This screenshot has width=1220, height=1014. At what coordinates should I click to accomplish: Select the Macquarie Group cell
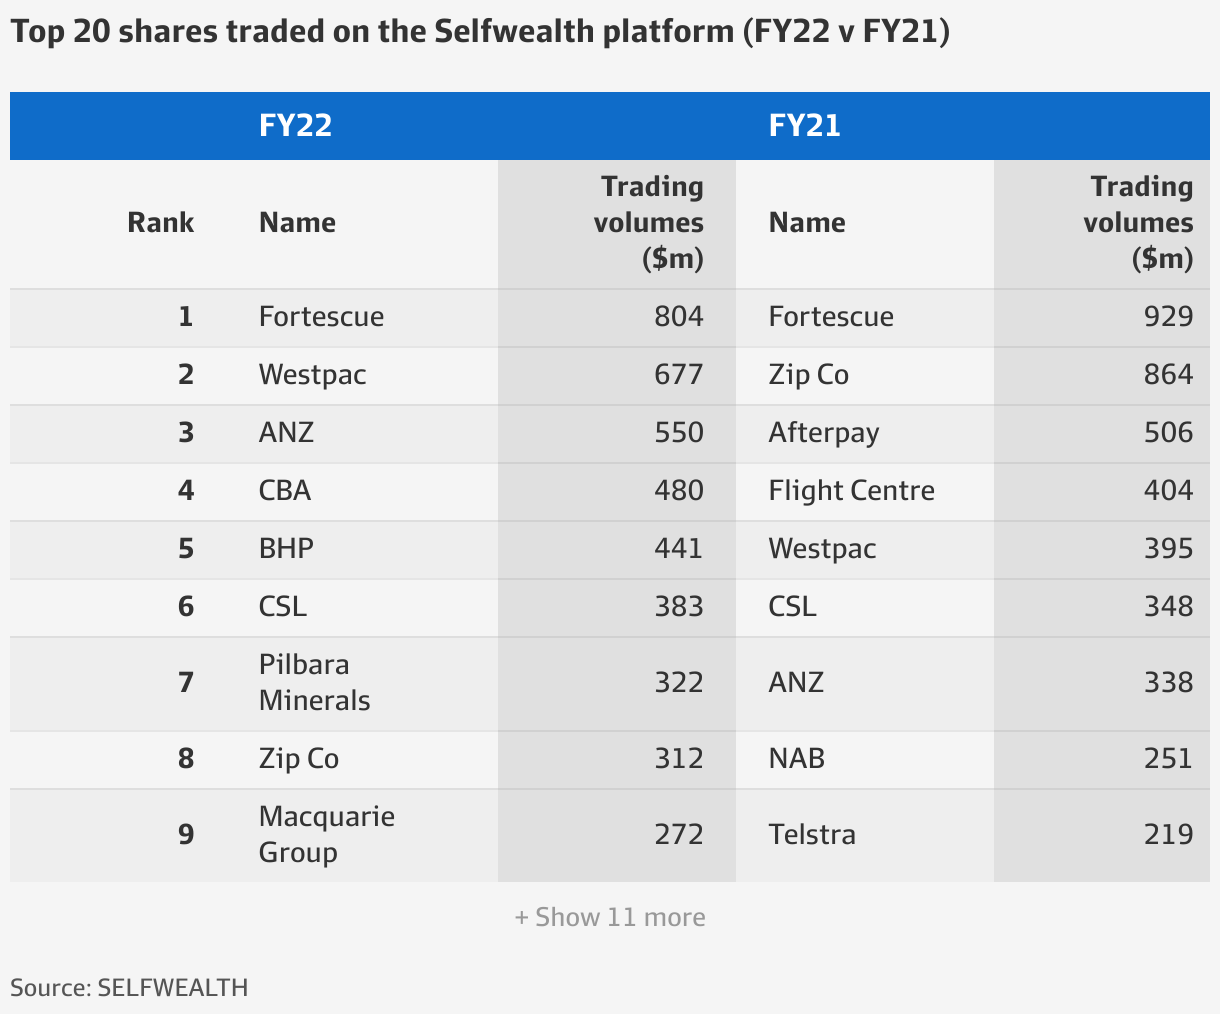pyautogui.click(x=326, y=835)
